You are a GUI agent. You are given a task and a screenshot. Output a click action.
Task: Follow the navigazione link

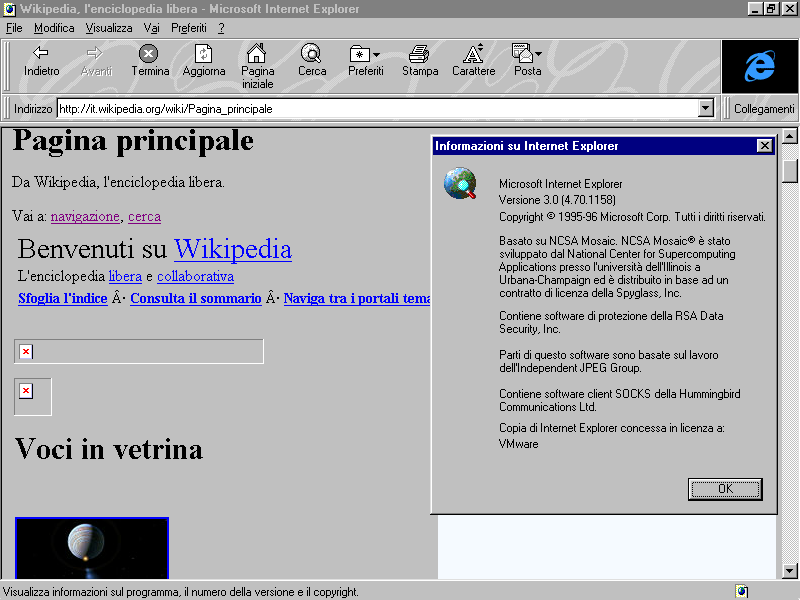[x=85, y=216]
